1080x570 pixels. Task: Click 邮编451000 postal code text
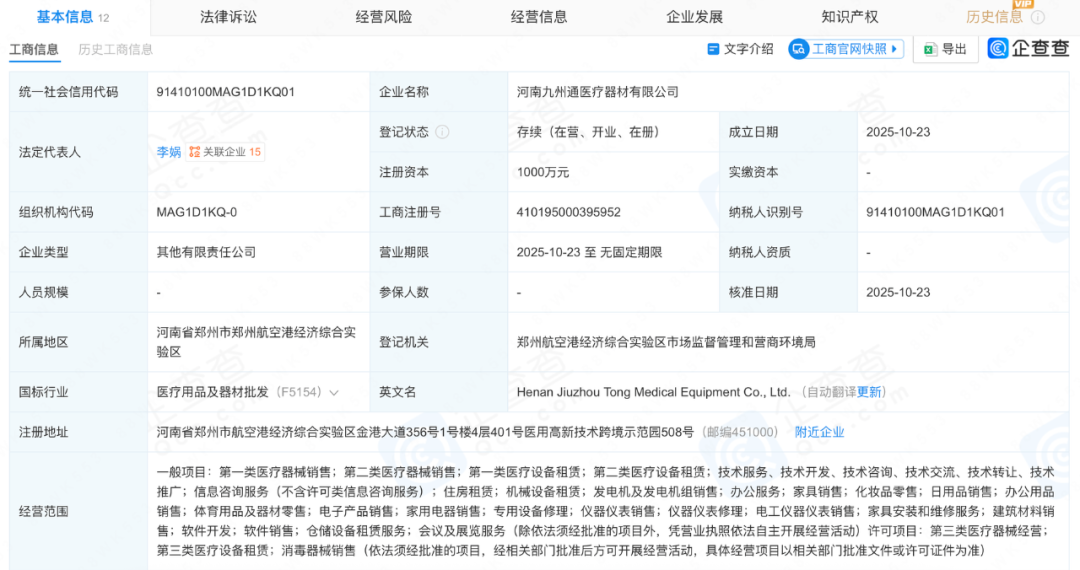pyautogui.click(x=740, y=432)
